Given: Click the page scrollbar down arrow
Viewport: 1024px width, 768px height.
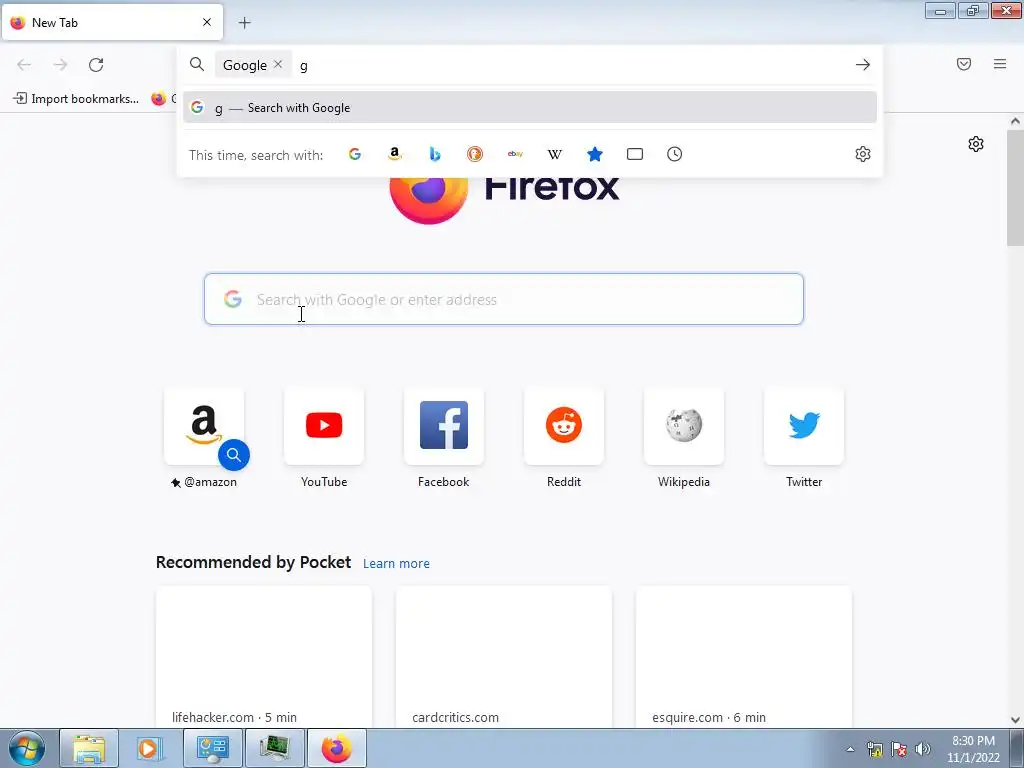Looking at the screenshot, I should coord(1015,720).
